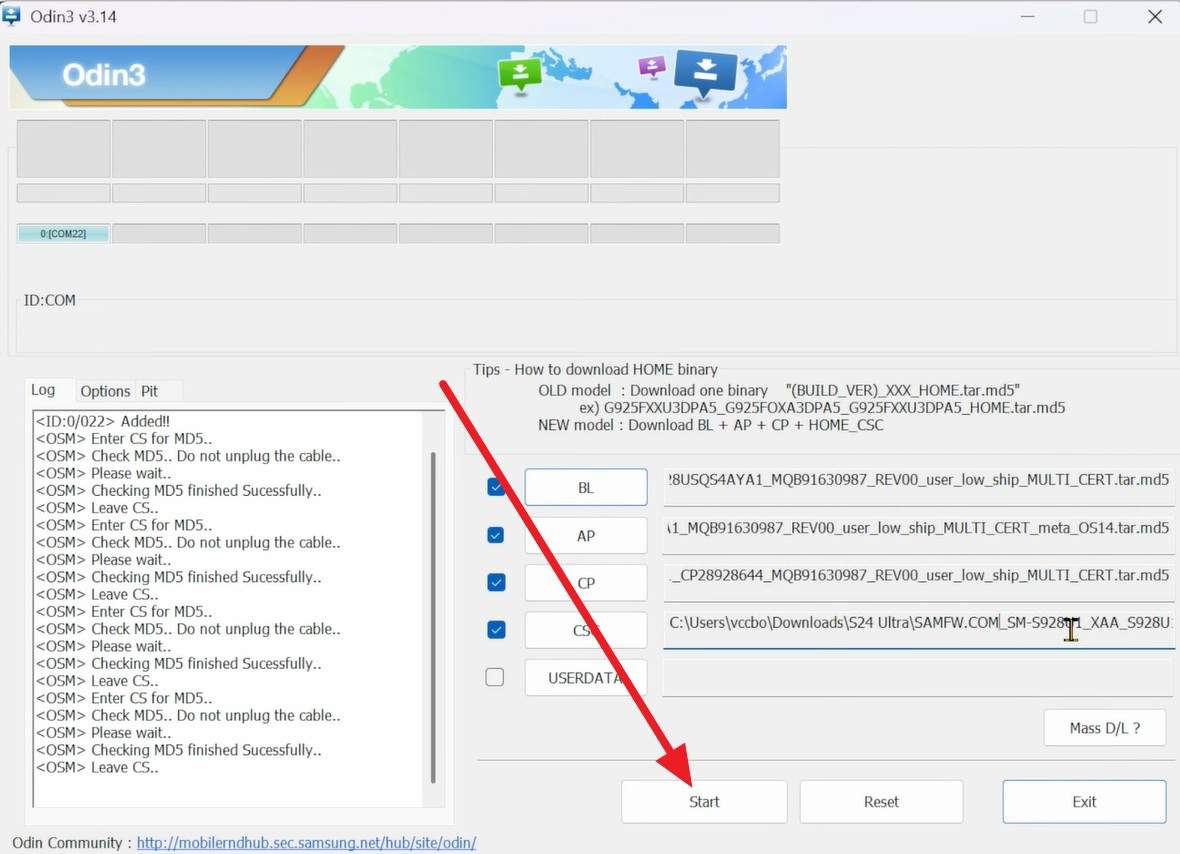Screen dimensions: 1180x854
Task: Click the BL file button
Action: pyautogui.click(x=585, y=488)
